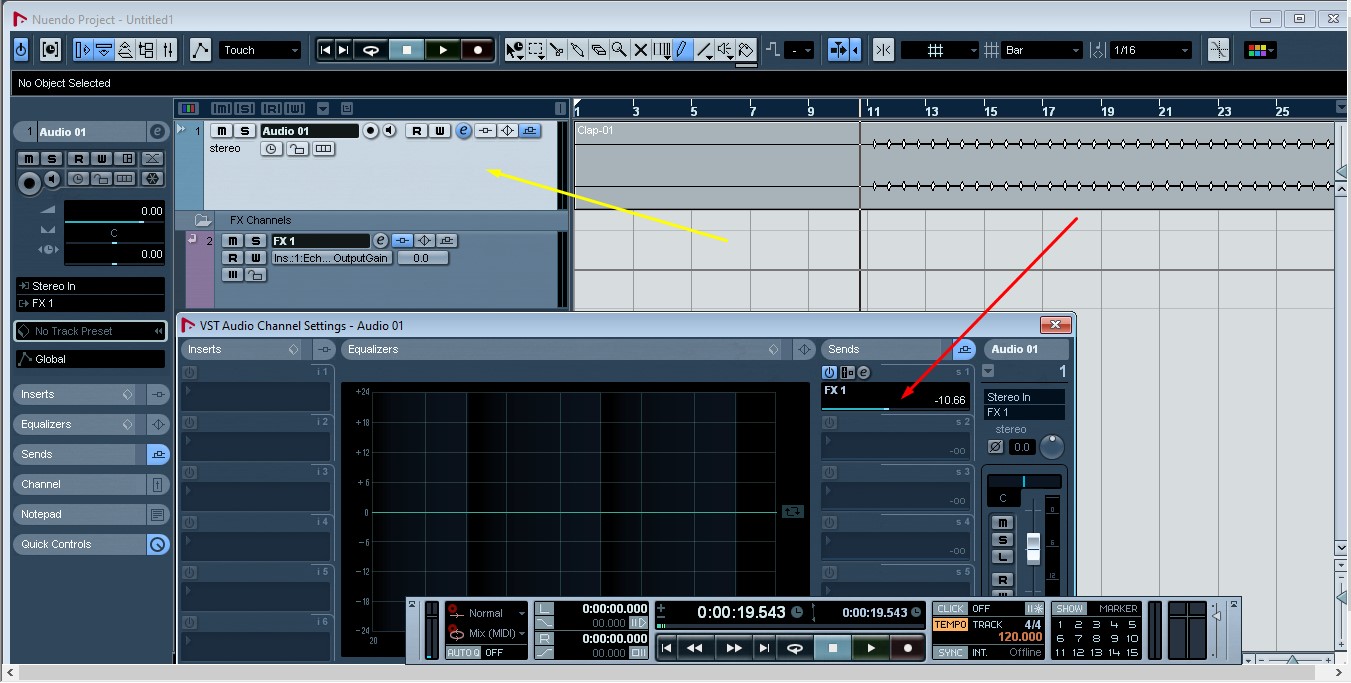The height and width of the screenshot is (683, 1351).
Task: Toggle TEMPO track in transport panel
Action: point(950,624)
